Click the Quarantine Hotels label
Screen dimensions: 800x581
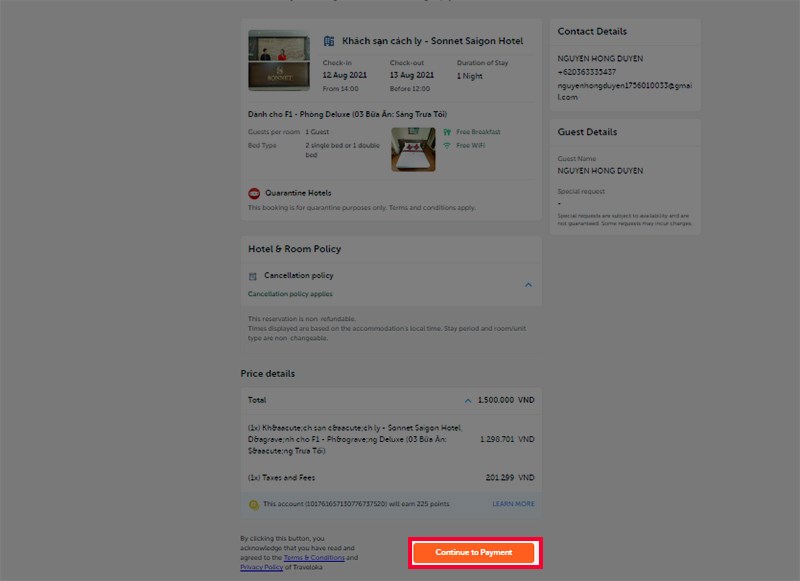pyautogui.click(x=298, y=193)
